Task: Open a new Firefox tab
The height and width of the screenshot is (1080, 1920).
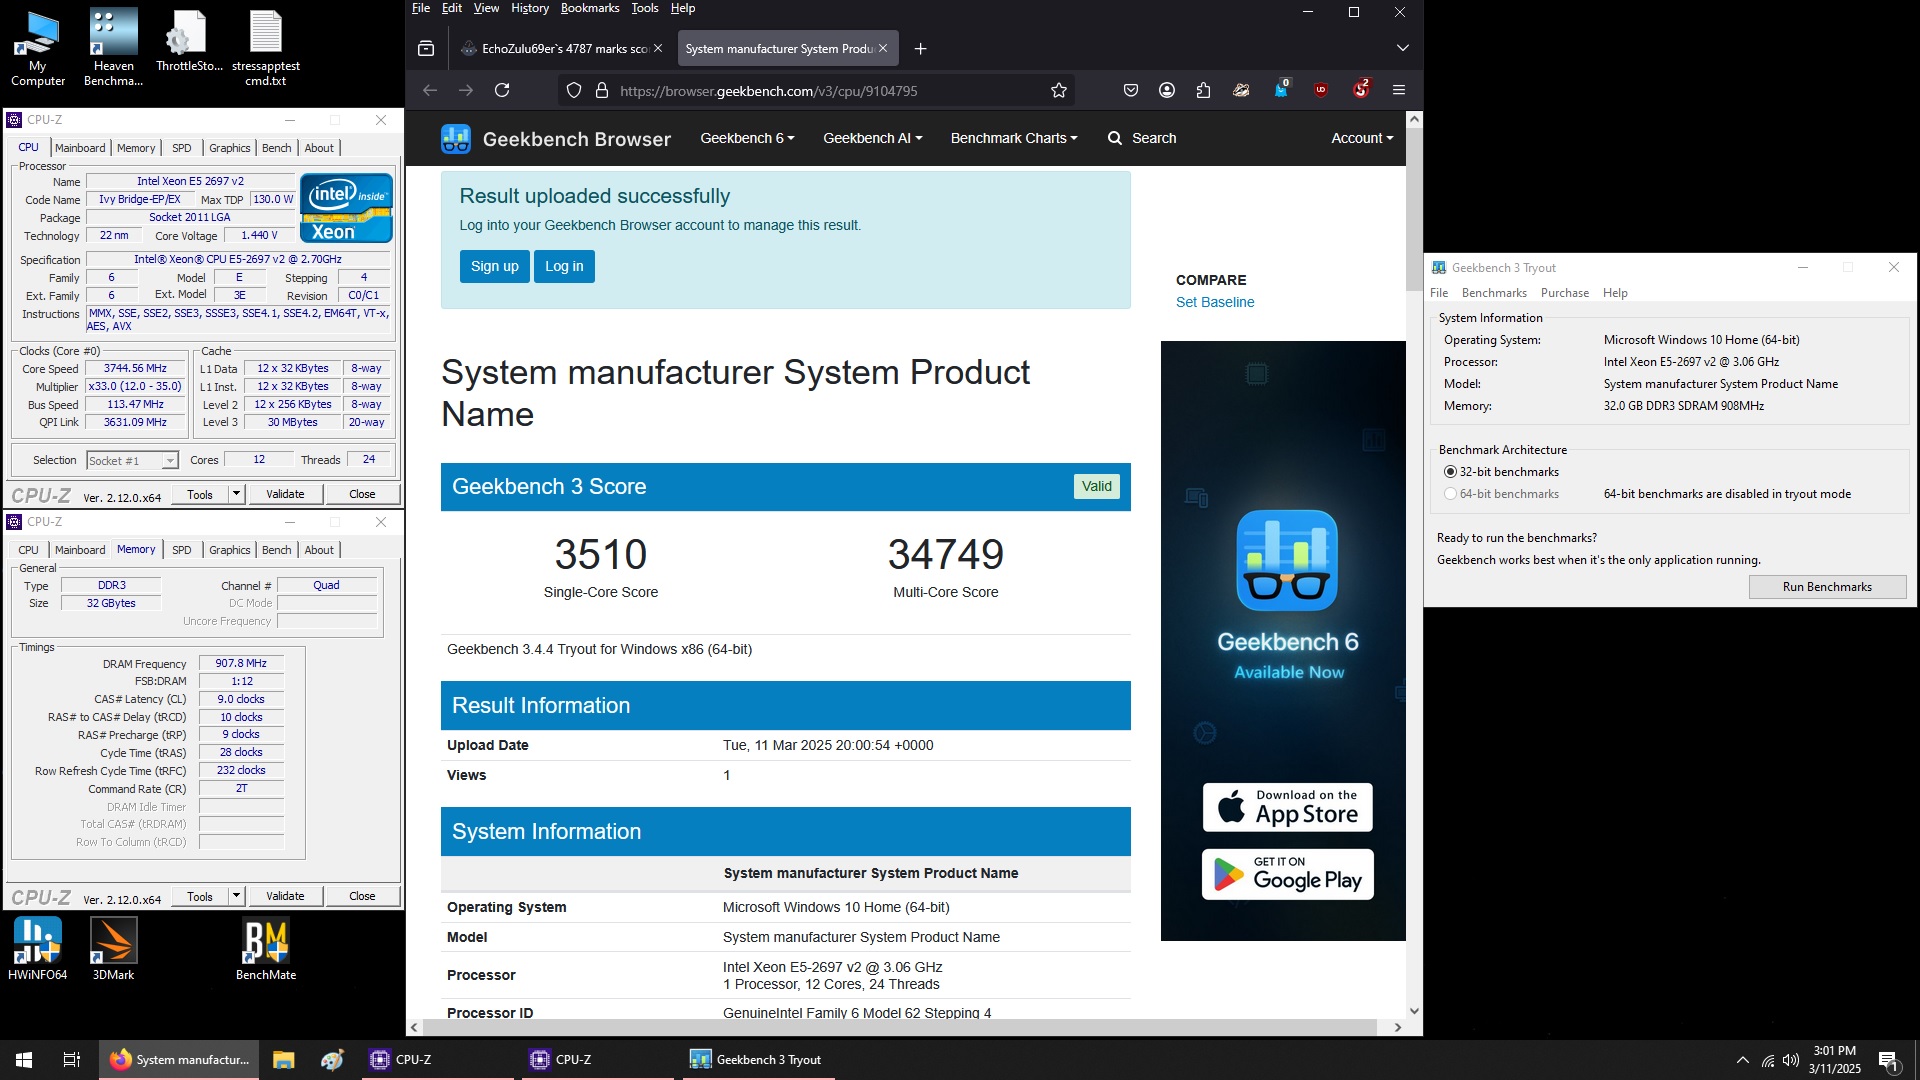Action: click(921, 48)
